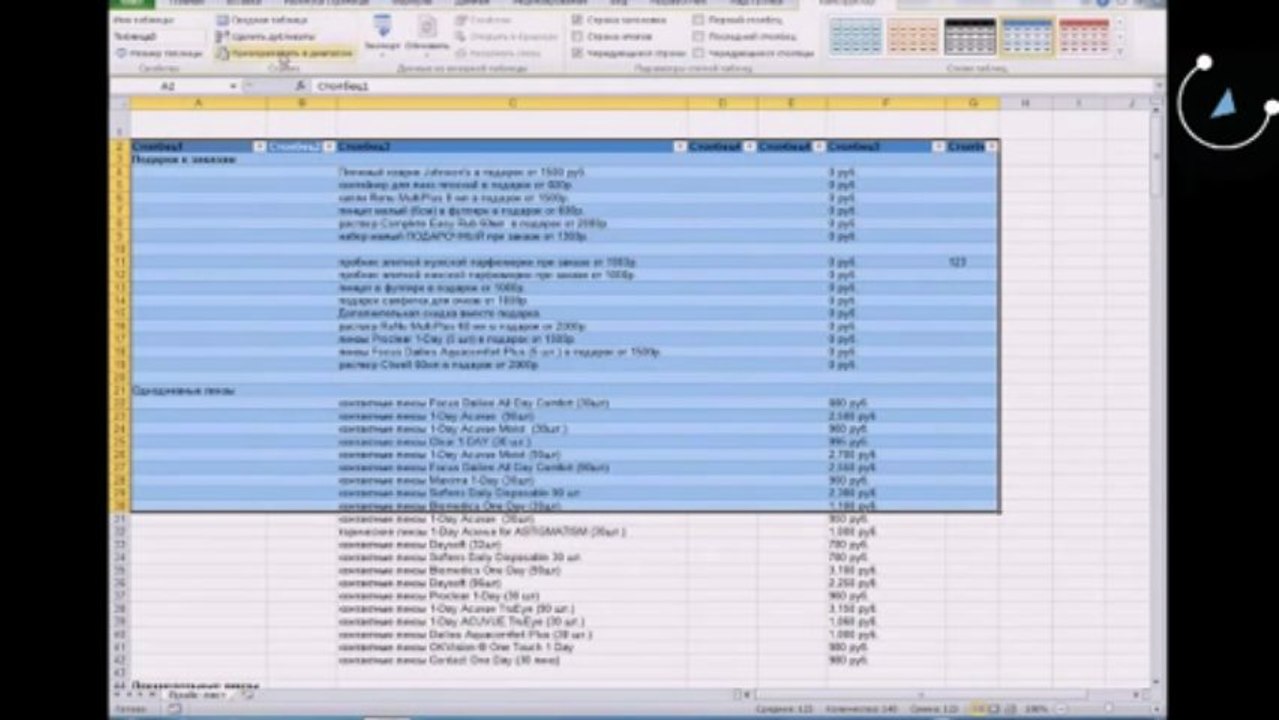Enable the Последний столбец checkbox

[698, 36]
